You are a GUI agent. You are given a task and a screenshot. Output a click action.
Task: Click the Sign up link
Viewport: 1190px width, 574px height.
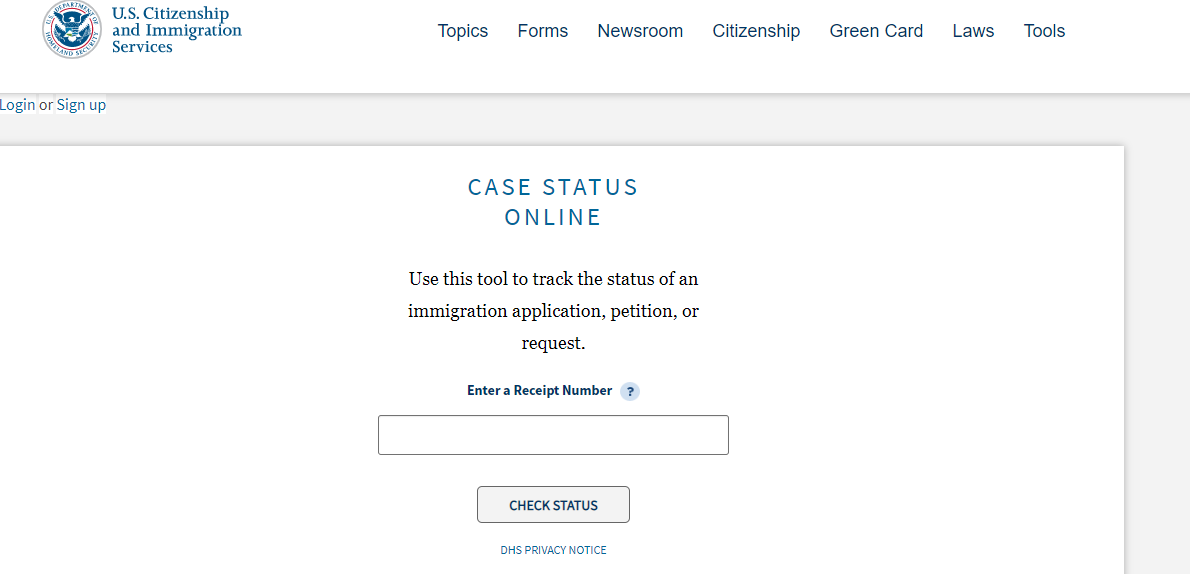point(81,105)
